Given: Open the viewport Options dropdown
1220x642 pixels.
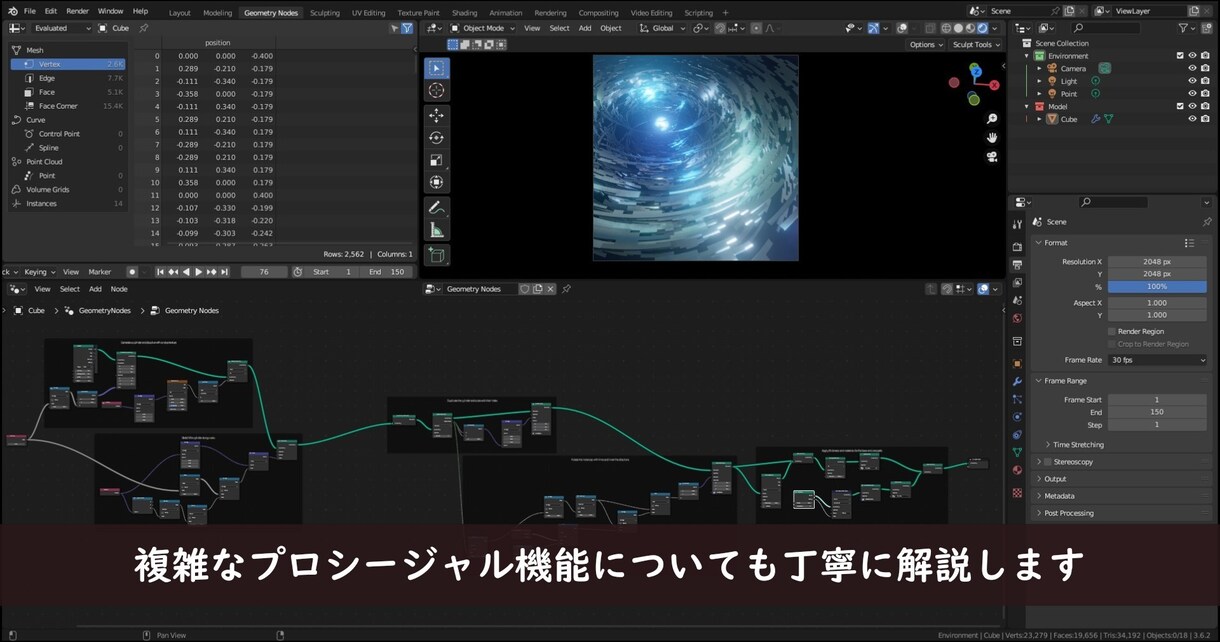Looking at the screenshot, I should click(925, 45).
